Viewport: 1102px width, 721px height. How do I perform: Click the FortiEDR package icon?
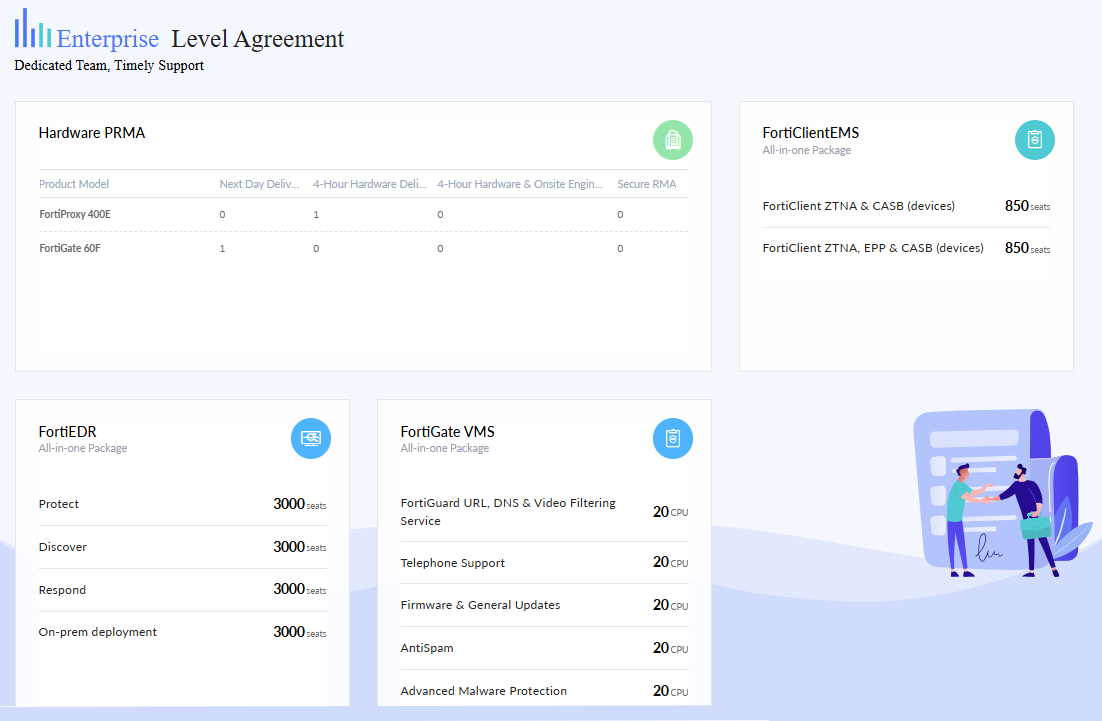click(311, 438)
